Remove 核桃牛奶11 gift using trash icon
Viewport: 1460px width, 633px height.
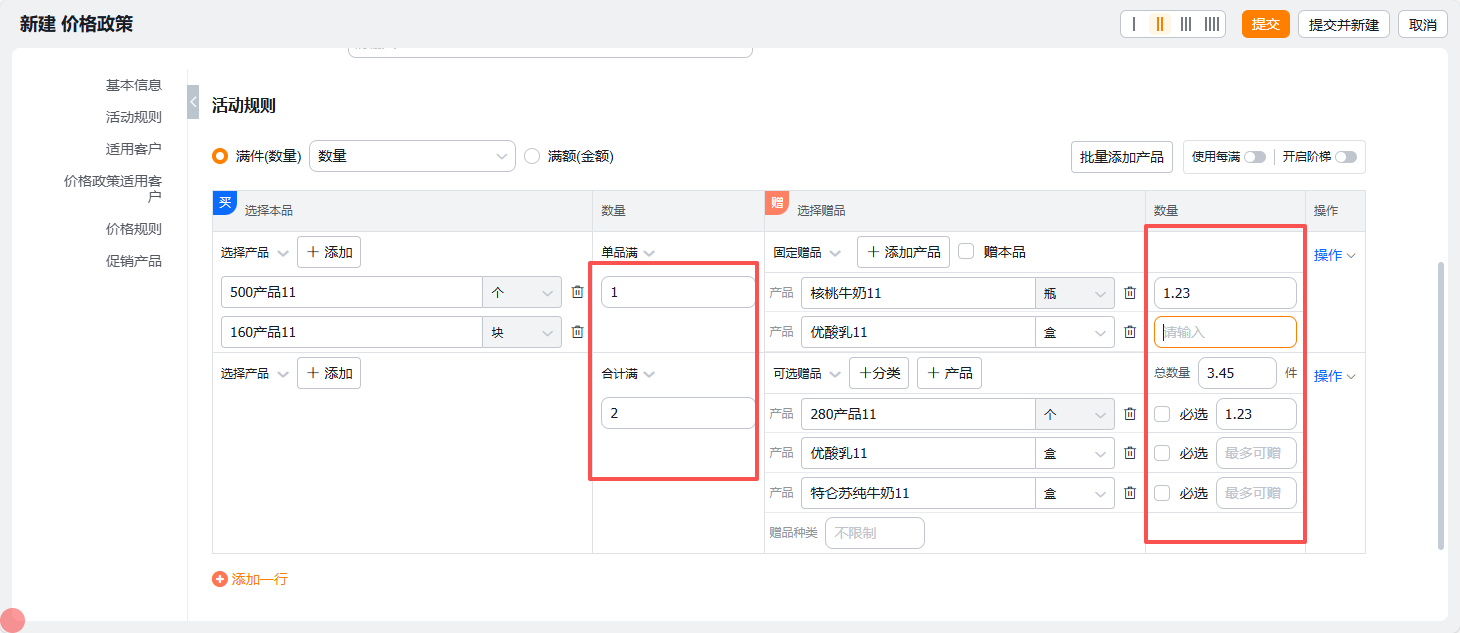coord(1130,292)
